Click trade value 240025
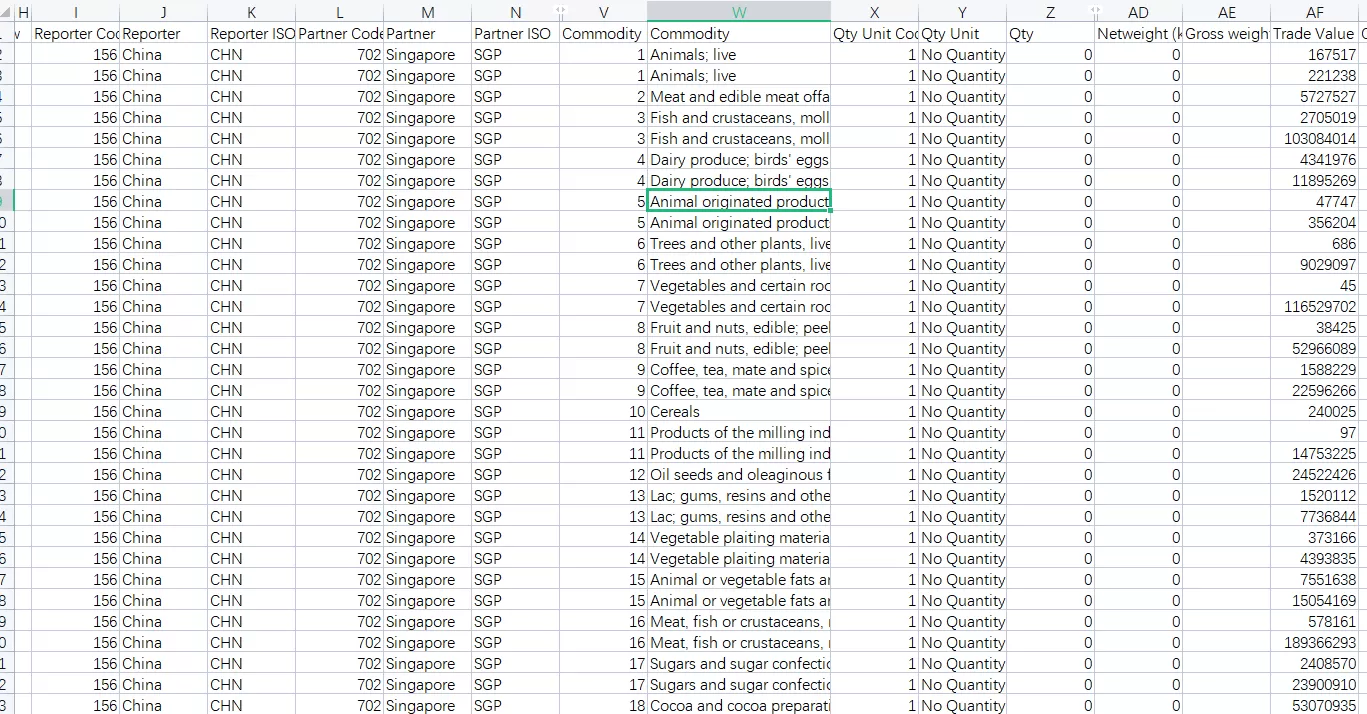 click(1314, 411)
